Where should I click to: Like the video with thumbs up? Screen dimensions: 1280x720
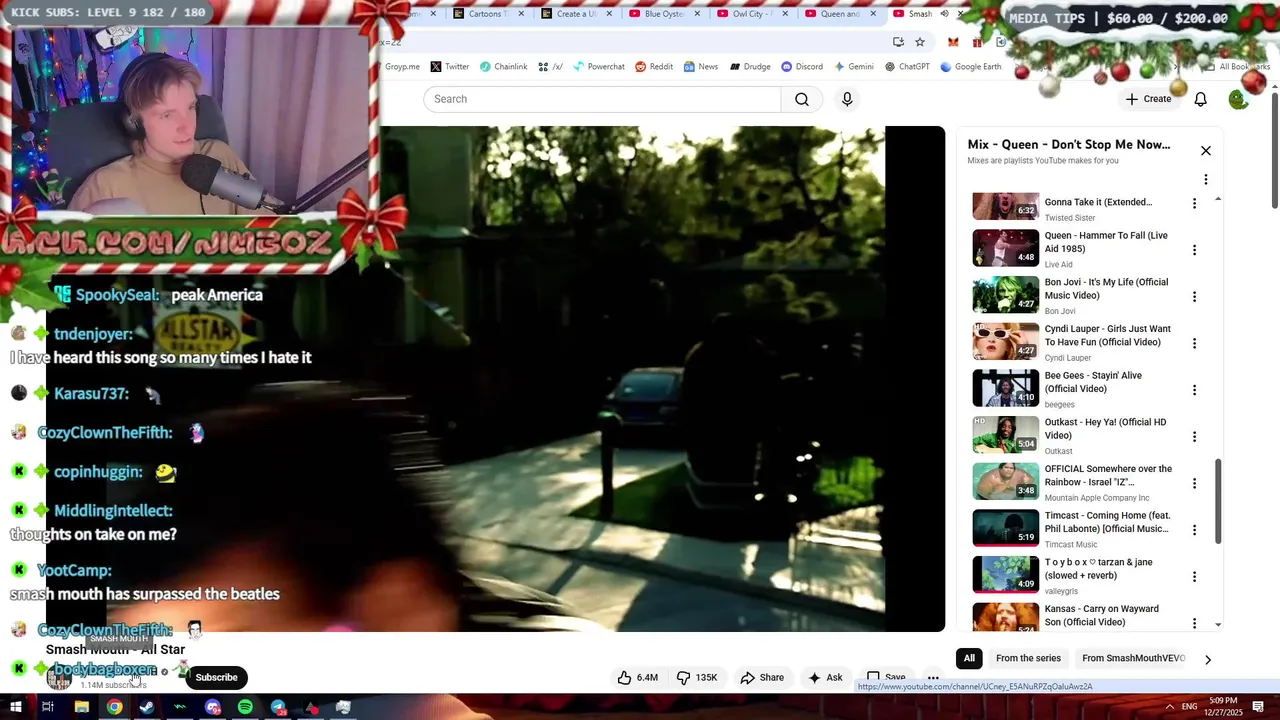(637, 677)
